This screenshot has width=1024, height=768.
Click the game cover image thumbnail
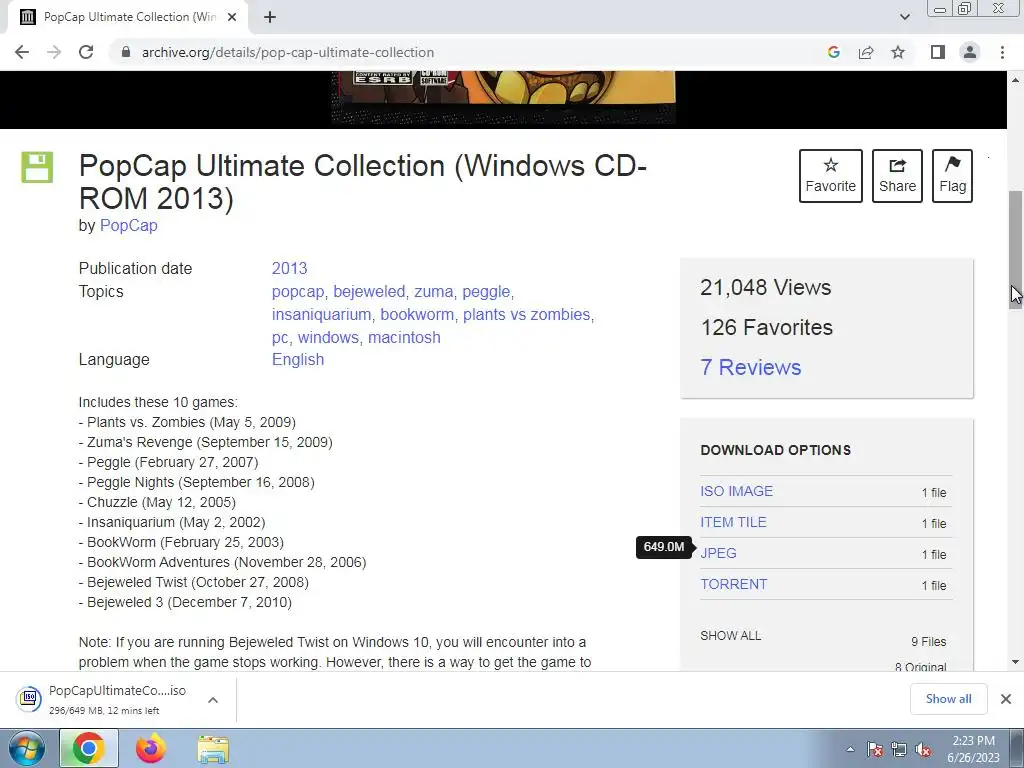coord(503,97)
